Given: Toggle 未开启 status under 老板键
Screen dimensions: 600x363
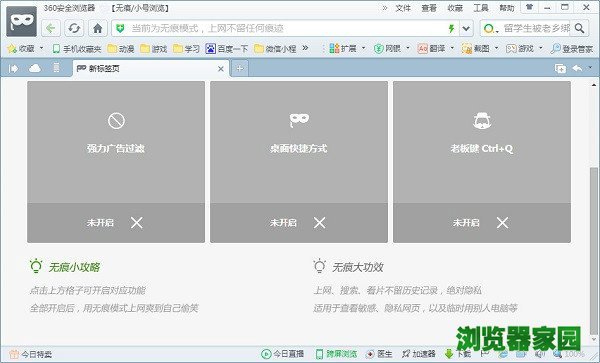Looking at the screenshot, I should tap(482, 223).
